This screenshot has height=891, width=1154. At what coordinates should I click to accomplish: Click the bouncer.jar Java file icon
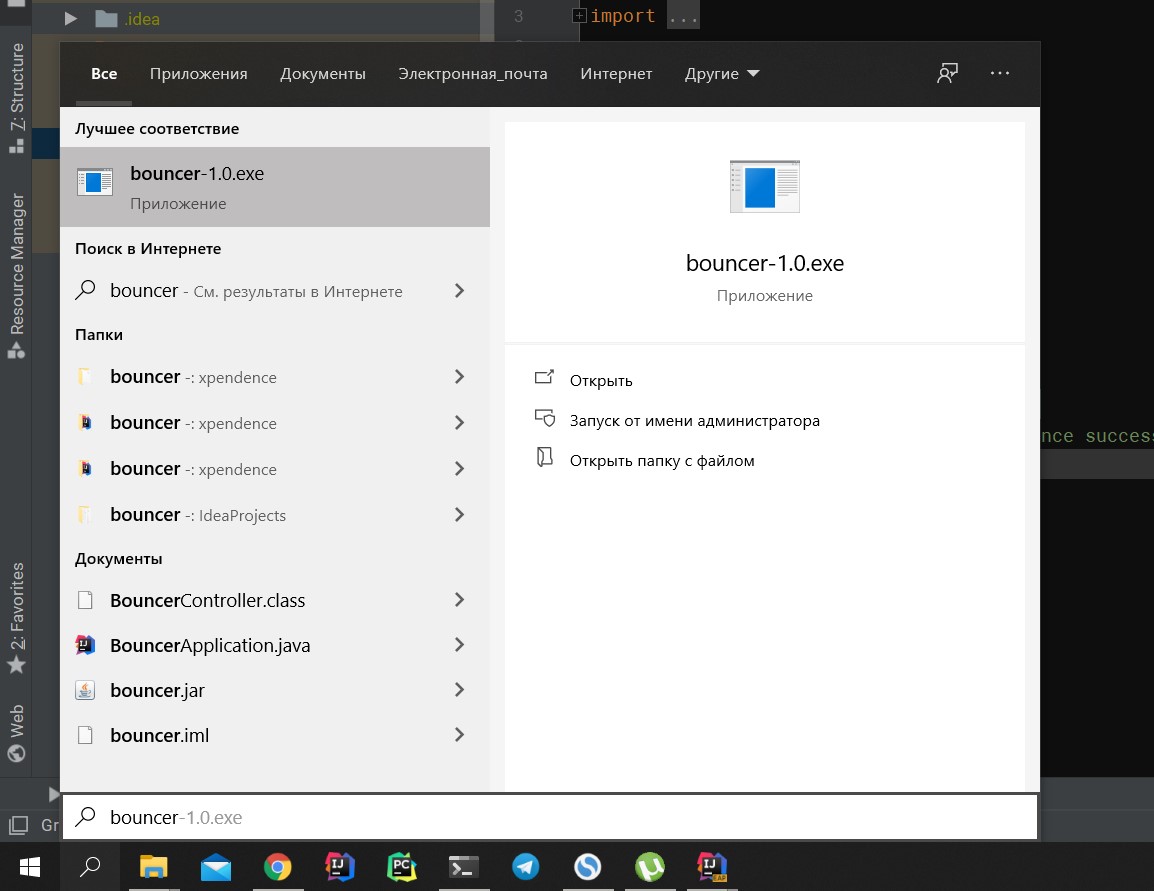[85, 690]
